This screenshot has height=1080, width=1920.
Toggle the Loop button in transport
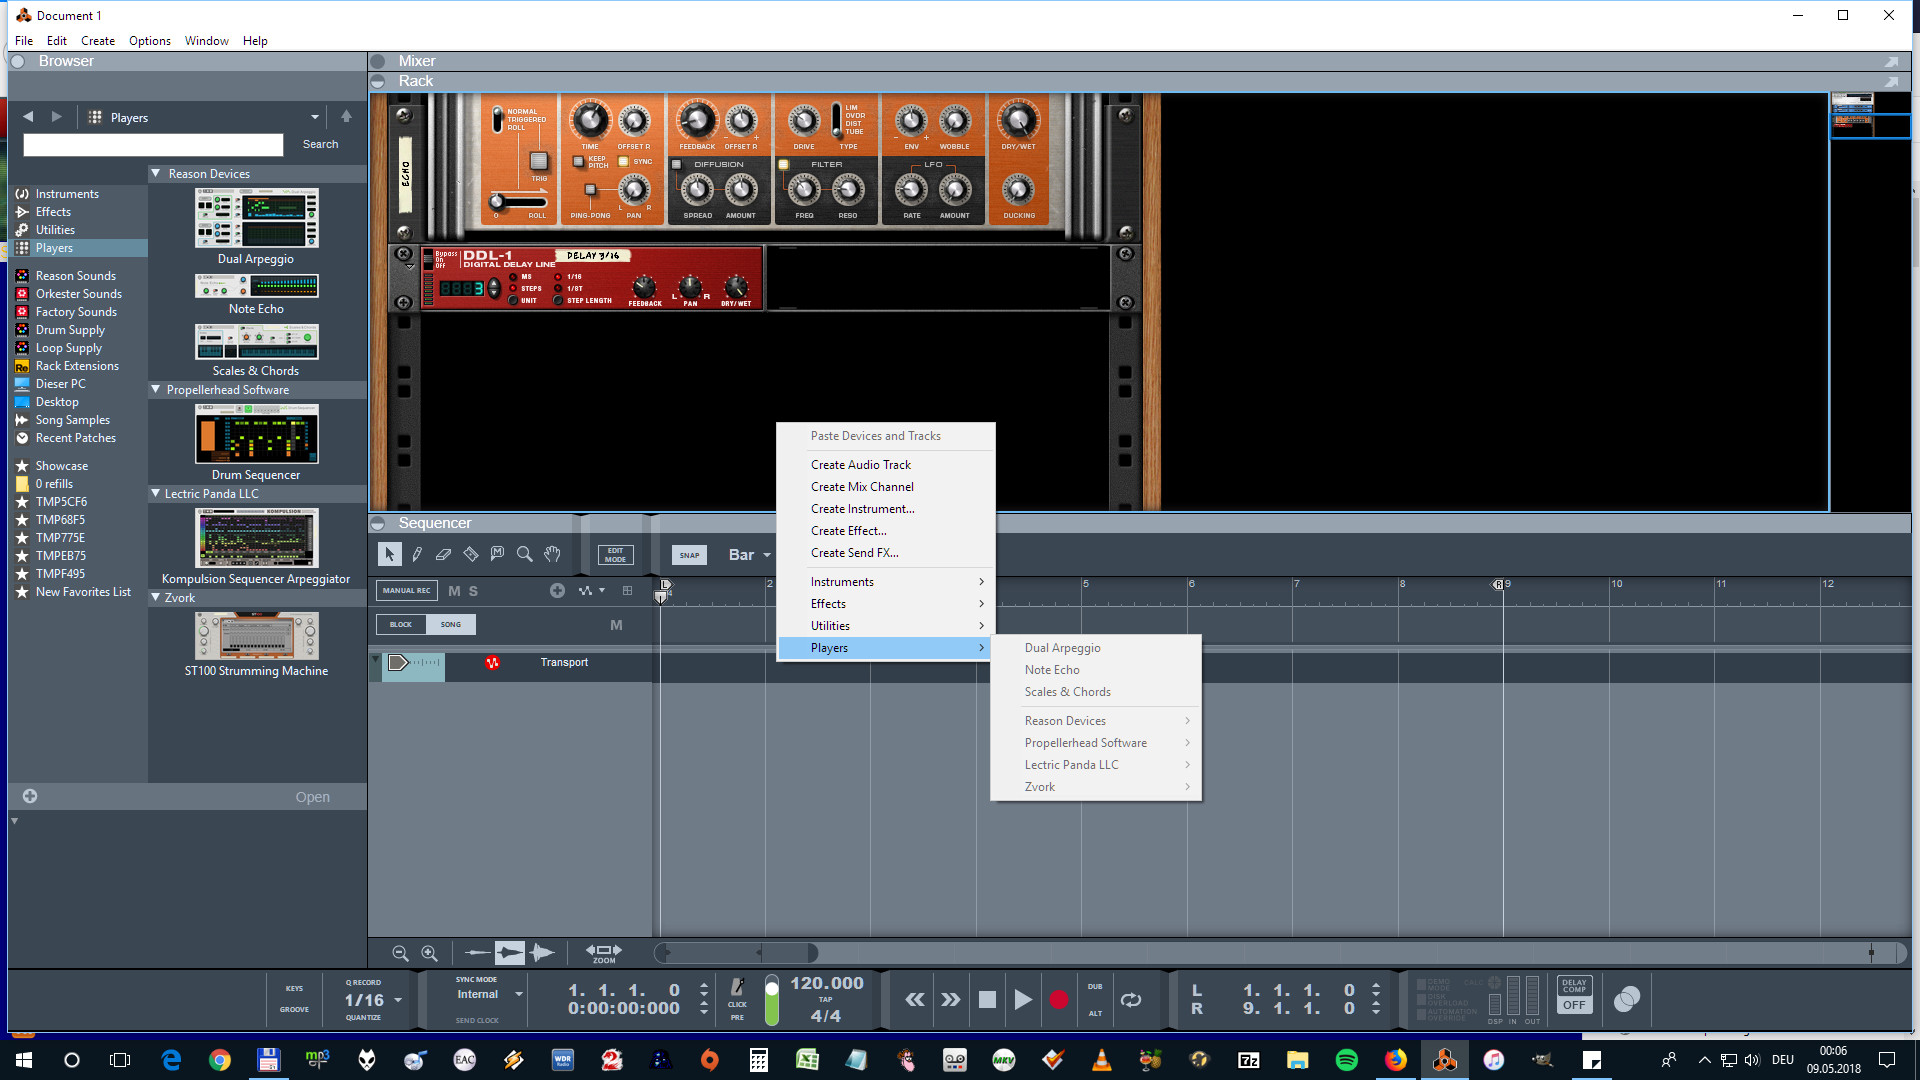[1131, 999]
